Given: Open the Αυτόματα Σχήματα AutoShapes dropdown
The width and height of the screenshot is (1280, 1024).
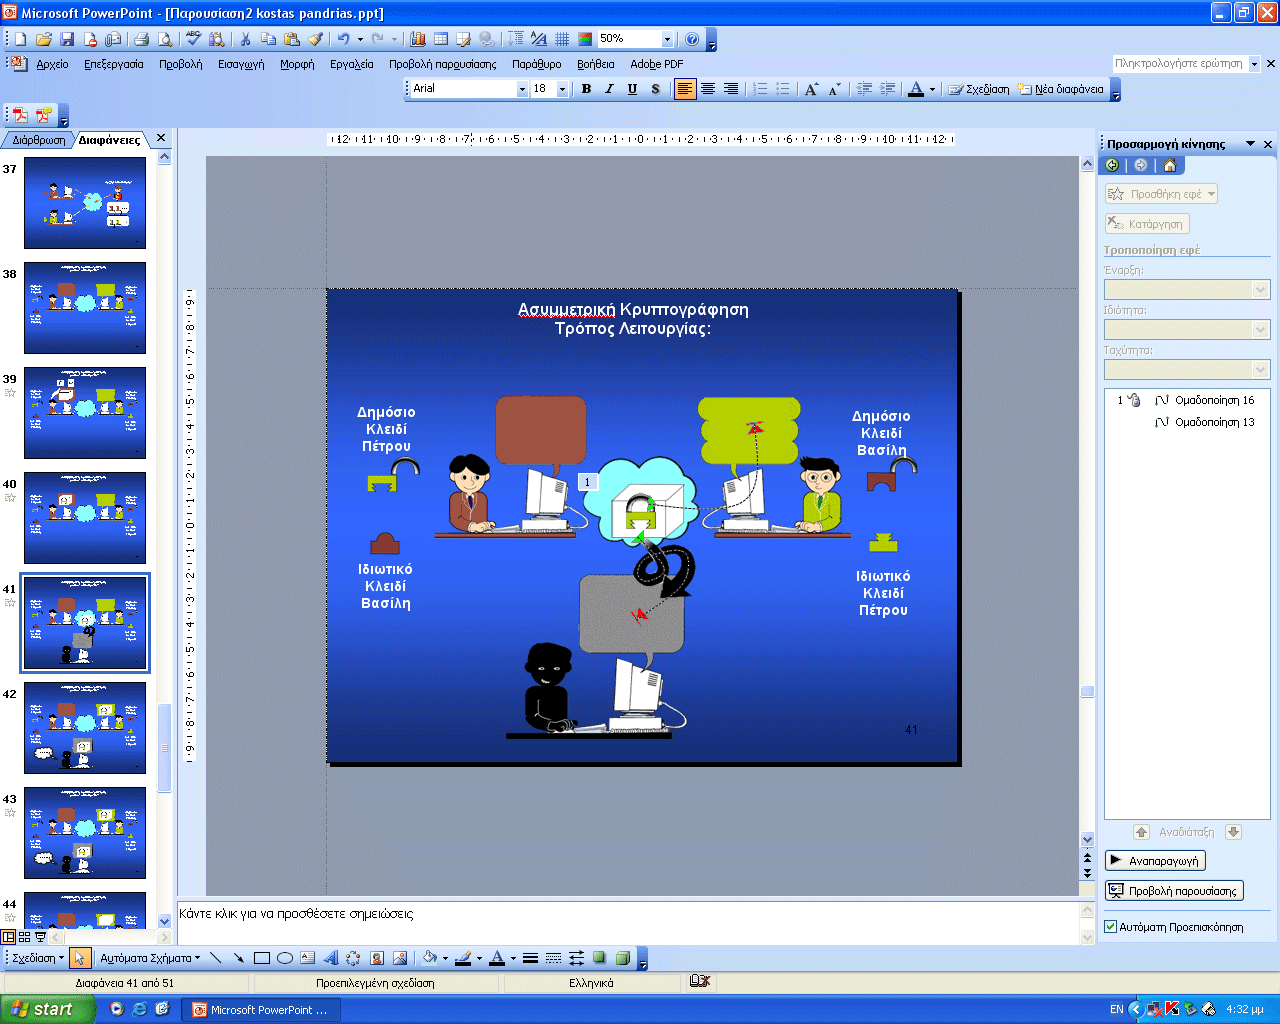Looking at the screenshot, I should tap(150, 958).
